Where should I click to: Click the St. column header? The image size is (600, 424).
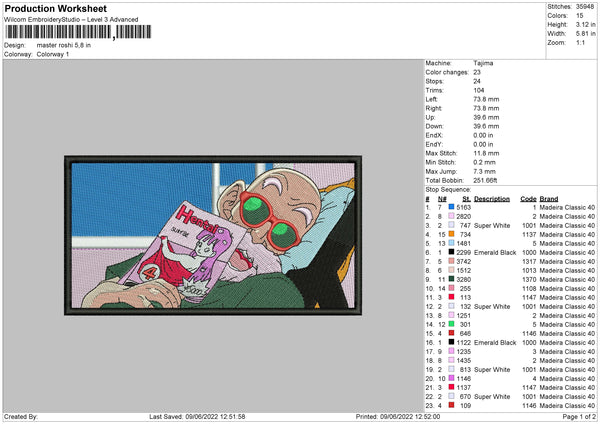465,198
